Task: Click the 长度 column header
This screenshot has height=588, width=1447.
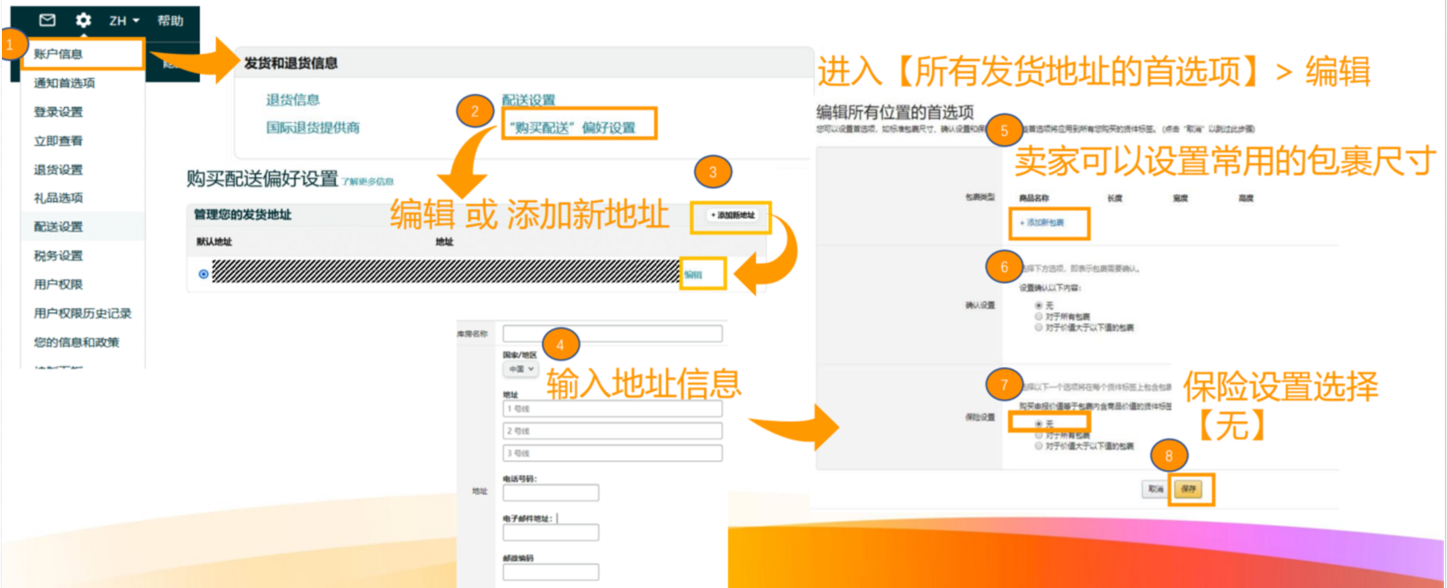Action: 1115,198
